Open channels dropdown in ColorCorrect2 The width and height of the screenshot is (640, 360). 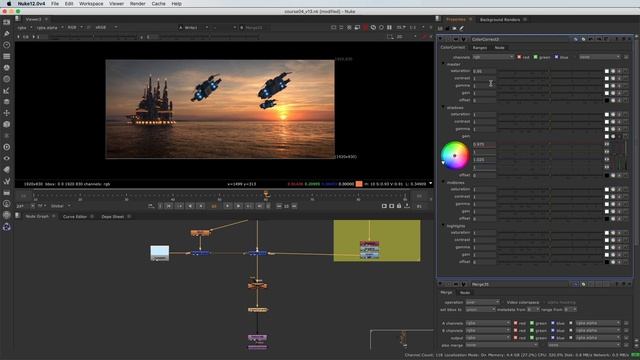click(493, 57)
